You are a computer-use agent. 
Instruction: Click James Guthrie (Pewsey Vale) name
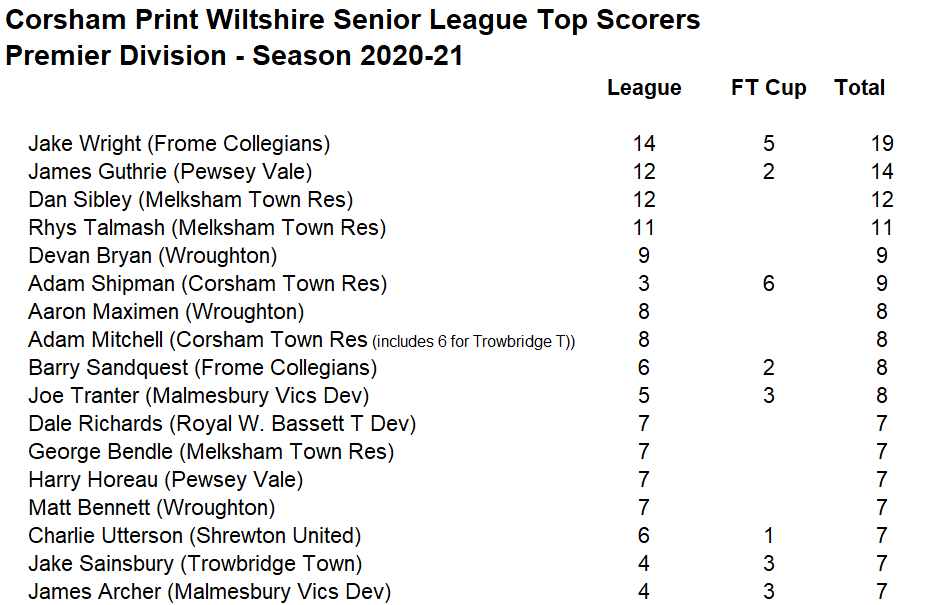click(x=170, y=172)
